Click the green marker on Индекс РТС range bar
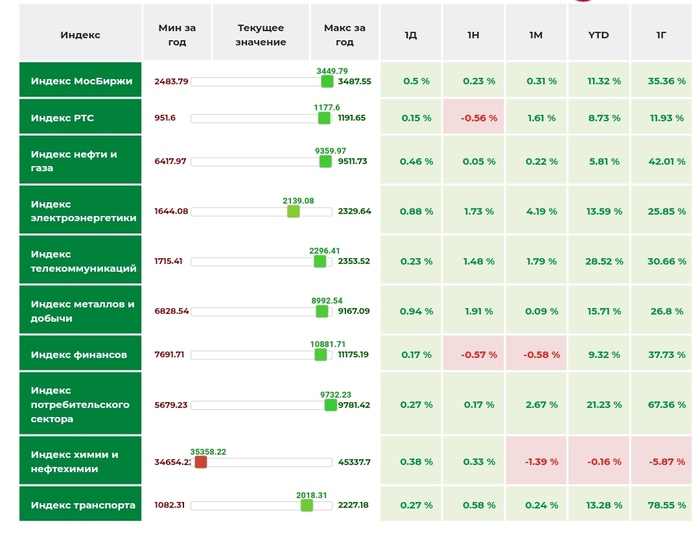This screenshot has height=537, width=700. pyautogui.click(x=324, y=118)
